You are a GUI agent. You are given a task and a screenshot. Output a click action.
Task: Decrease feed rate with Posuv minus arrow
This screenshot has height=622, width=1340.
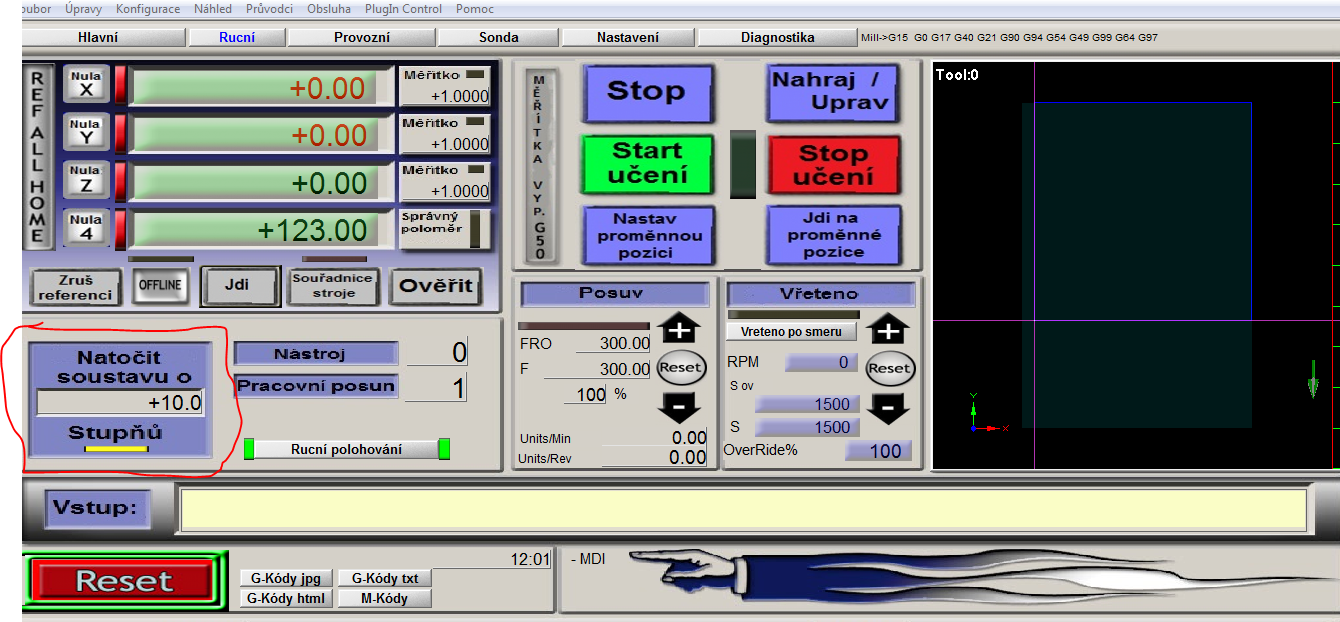680,407
